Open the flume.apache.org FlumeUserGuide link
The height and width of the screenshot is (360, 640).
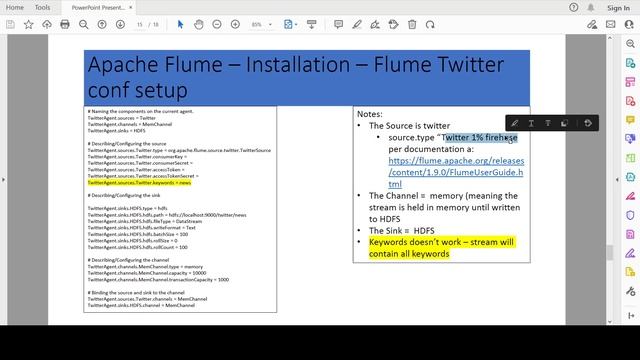(456, 172)
